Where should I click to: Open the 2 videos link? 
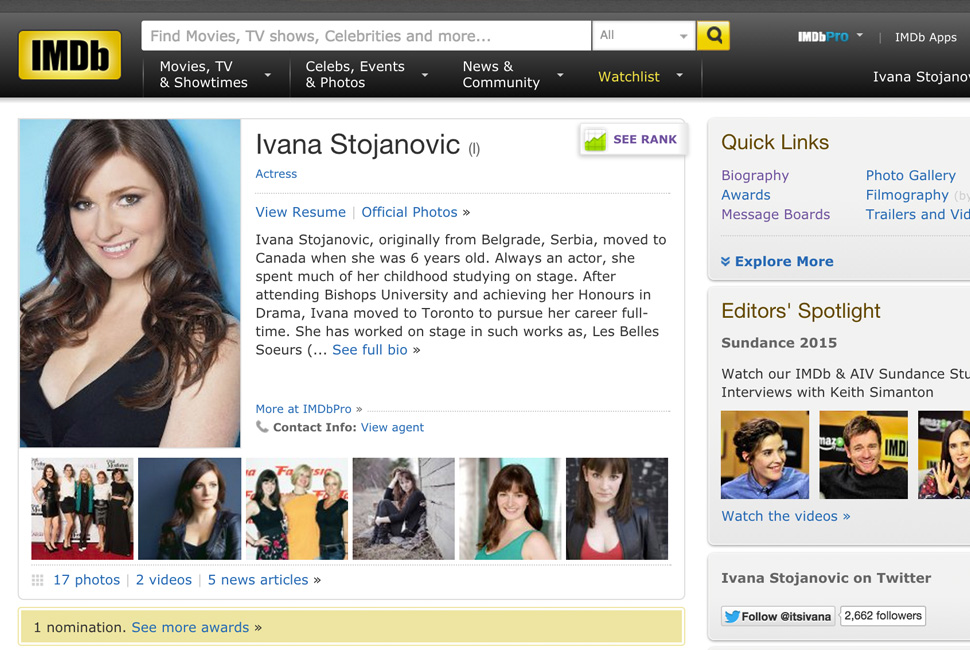[164, 580]
